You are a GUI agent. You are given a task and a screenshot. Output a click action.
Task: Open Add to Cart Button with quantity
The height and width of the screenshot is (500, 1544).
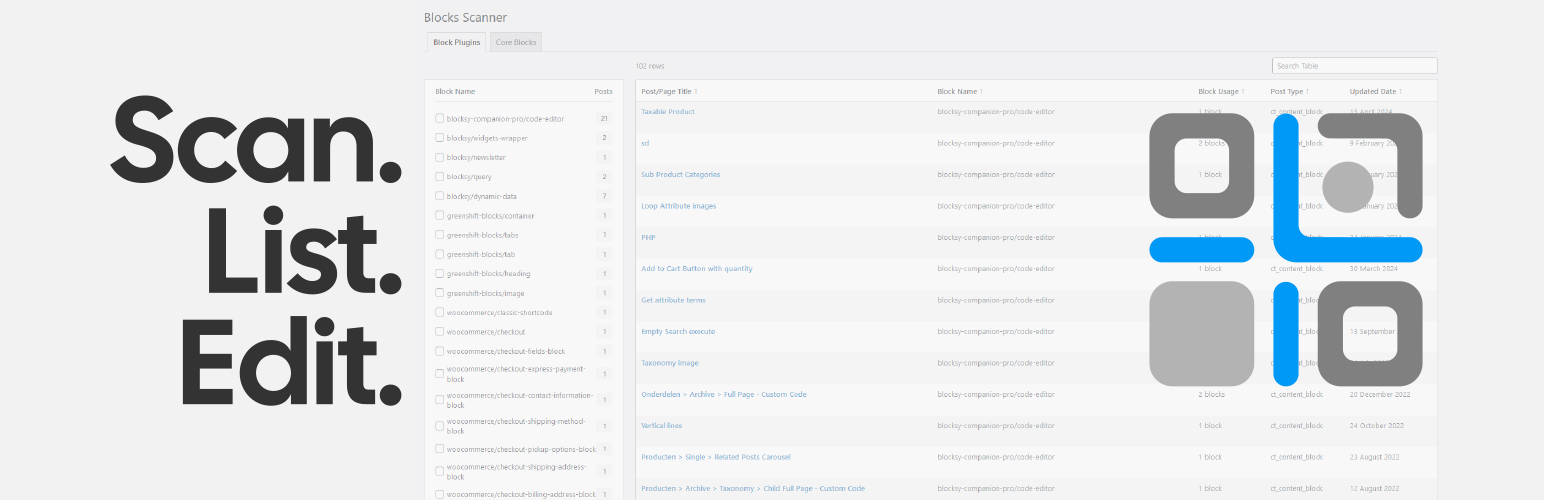pos(697,269)
